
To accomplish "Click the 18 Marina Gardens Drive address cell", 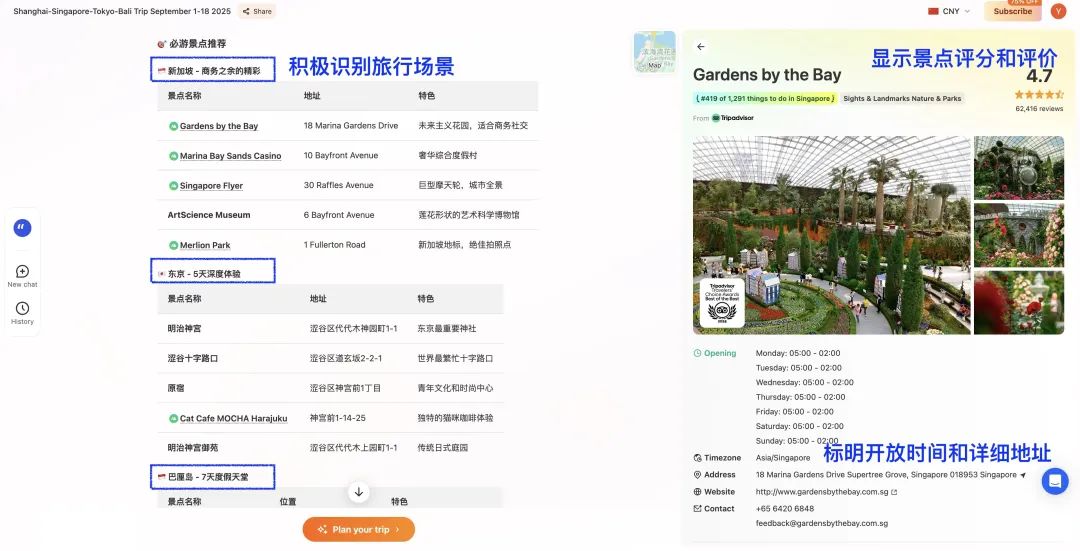I will (351, 125).
